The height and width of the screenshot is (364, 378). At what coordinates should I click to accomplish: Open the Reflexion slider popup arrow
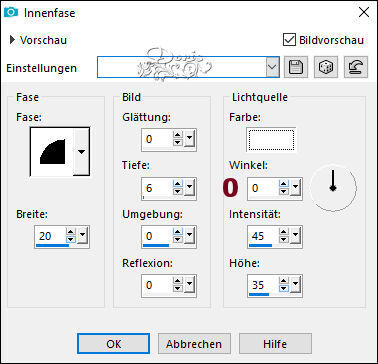[x=189, y=285]
